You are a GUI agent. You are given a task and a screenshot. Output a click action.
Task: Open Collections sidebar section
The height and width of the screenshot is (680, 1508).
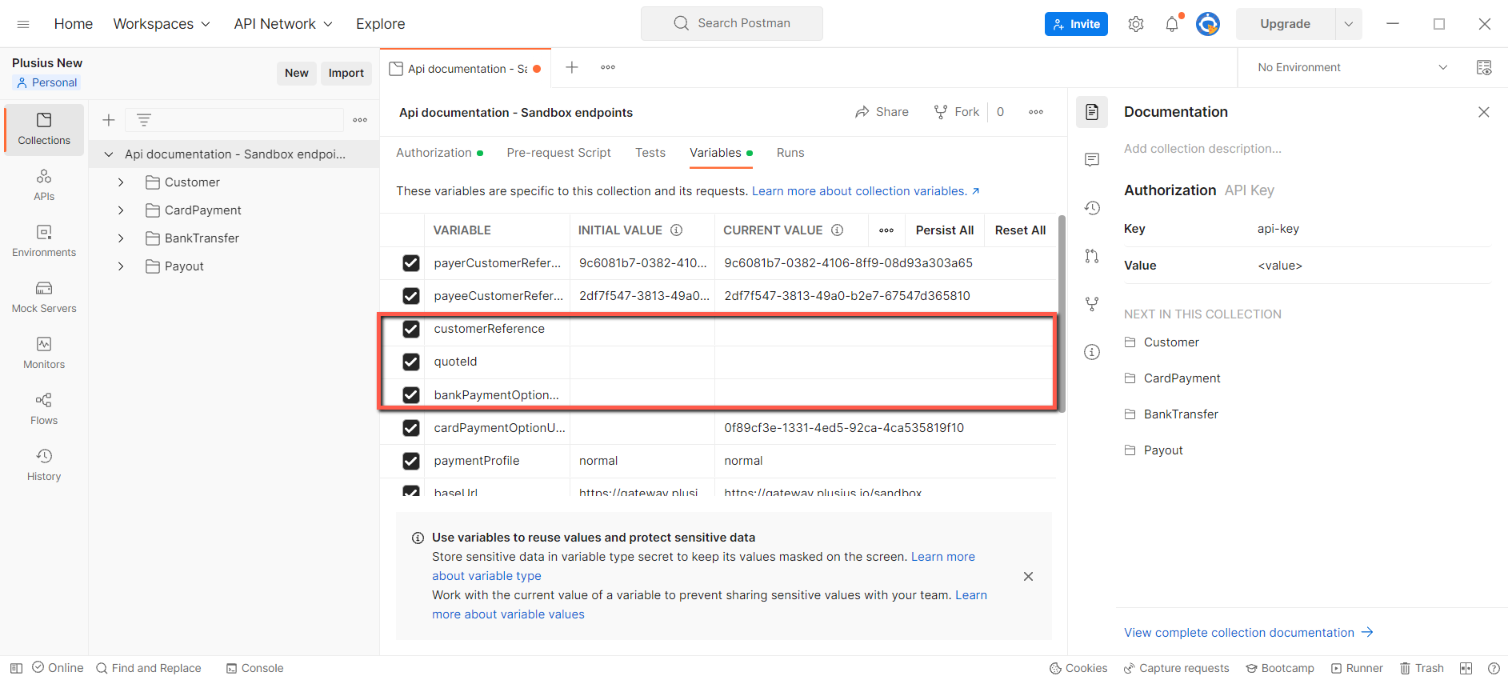[44, 129]
